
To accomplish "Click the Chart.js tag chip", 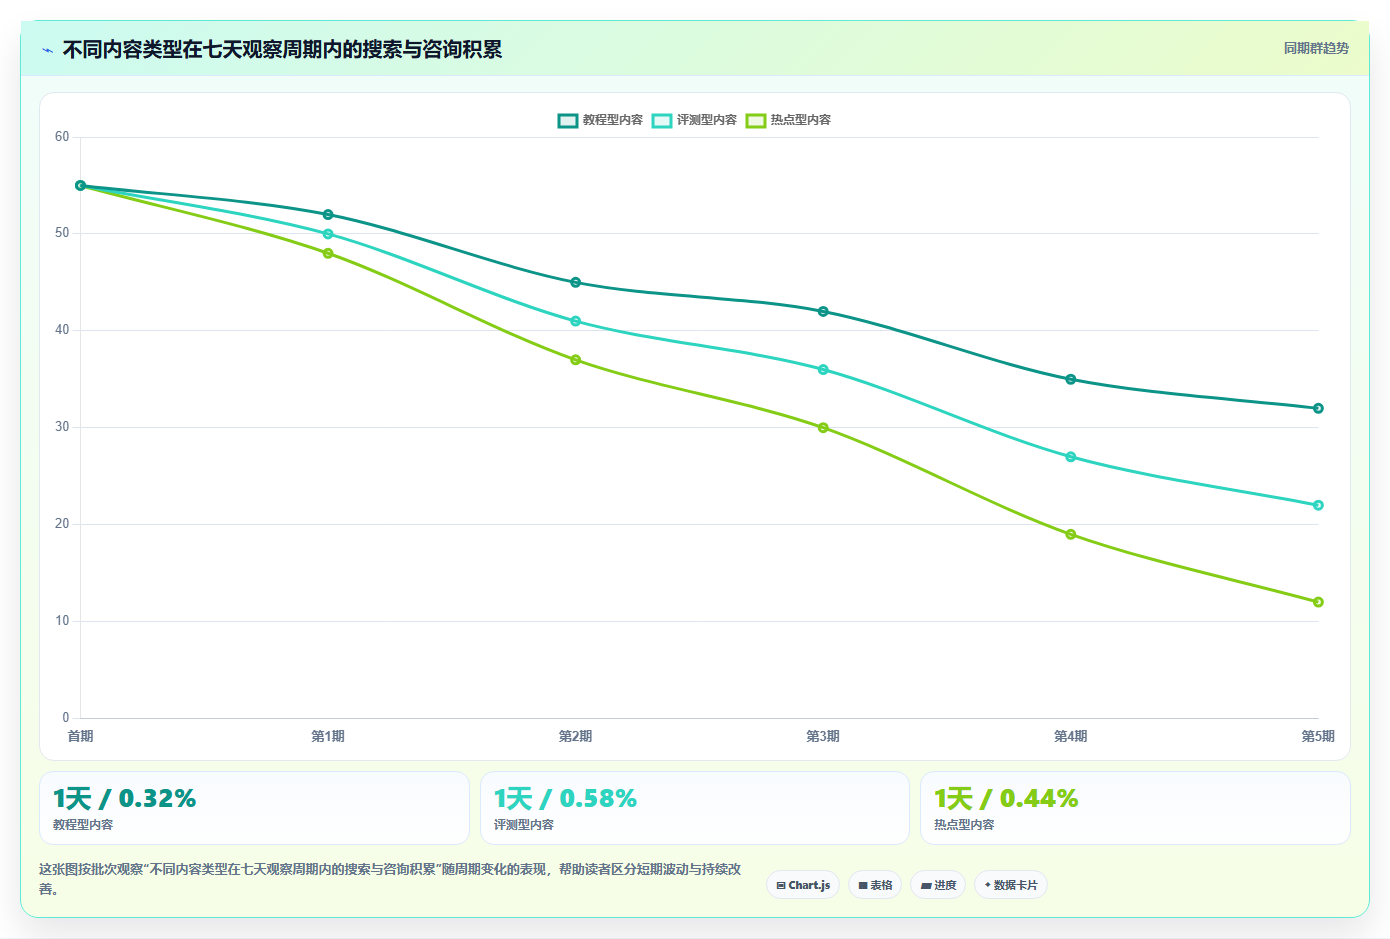I will tap(803, 885).
